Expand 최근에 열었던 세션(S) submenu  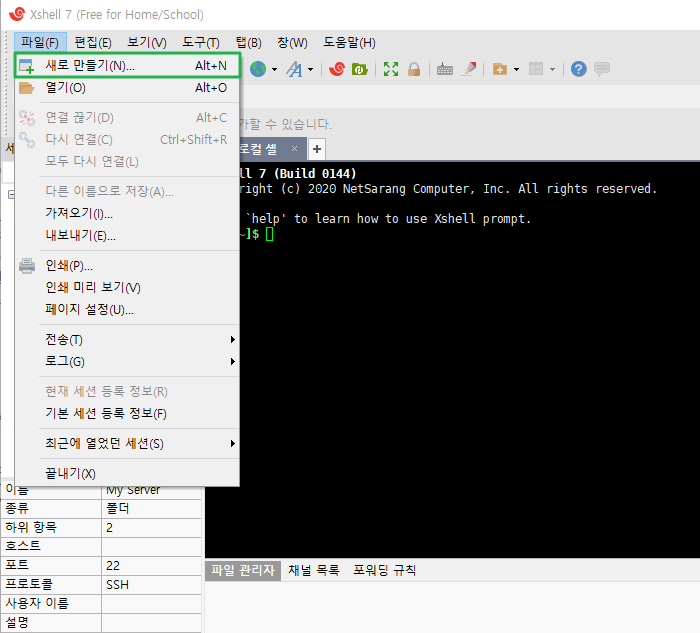tap(128, 444)
